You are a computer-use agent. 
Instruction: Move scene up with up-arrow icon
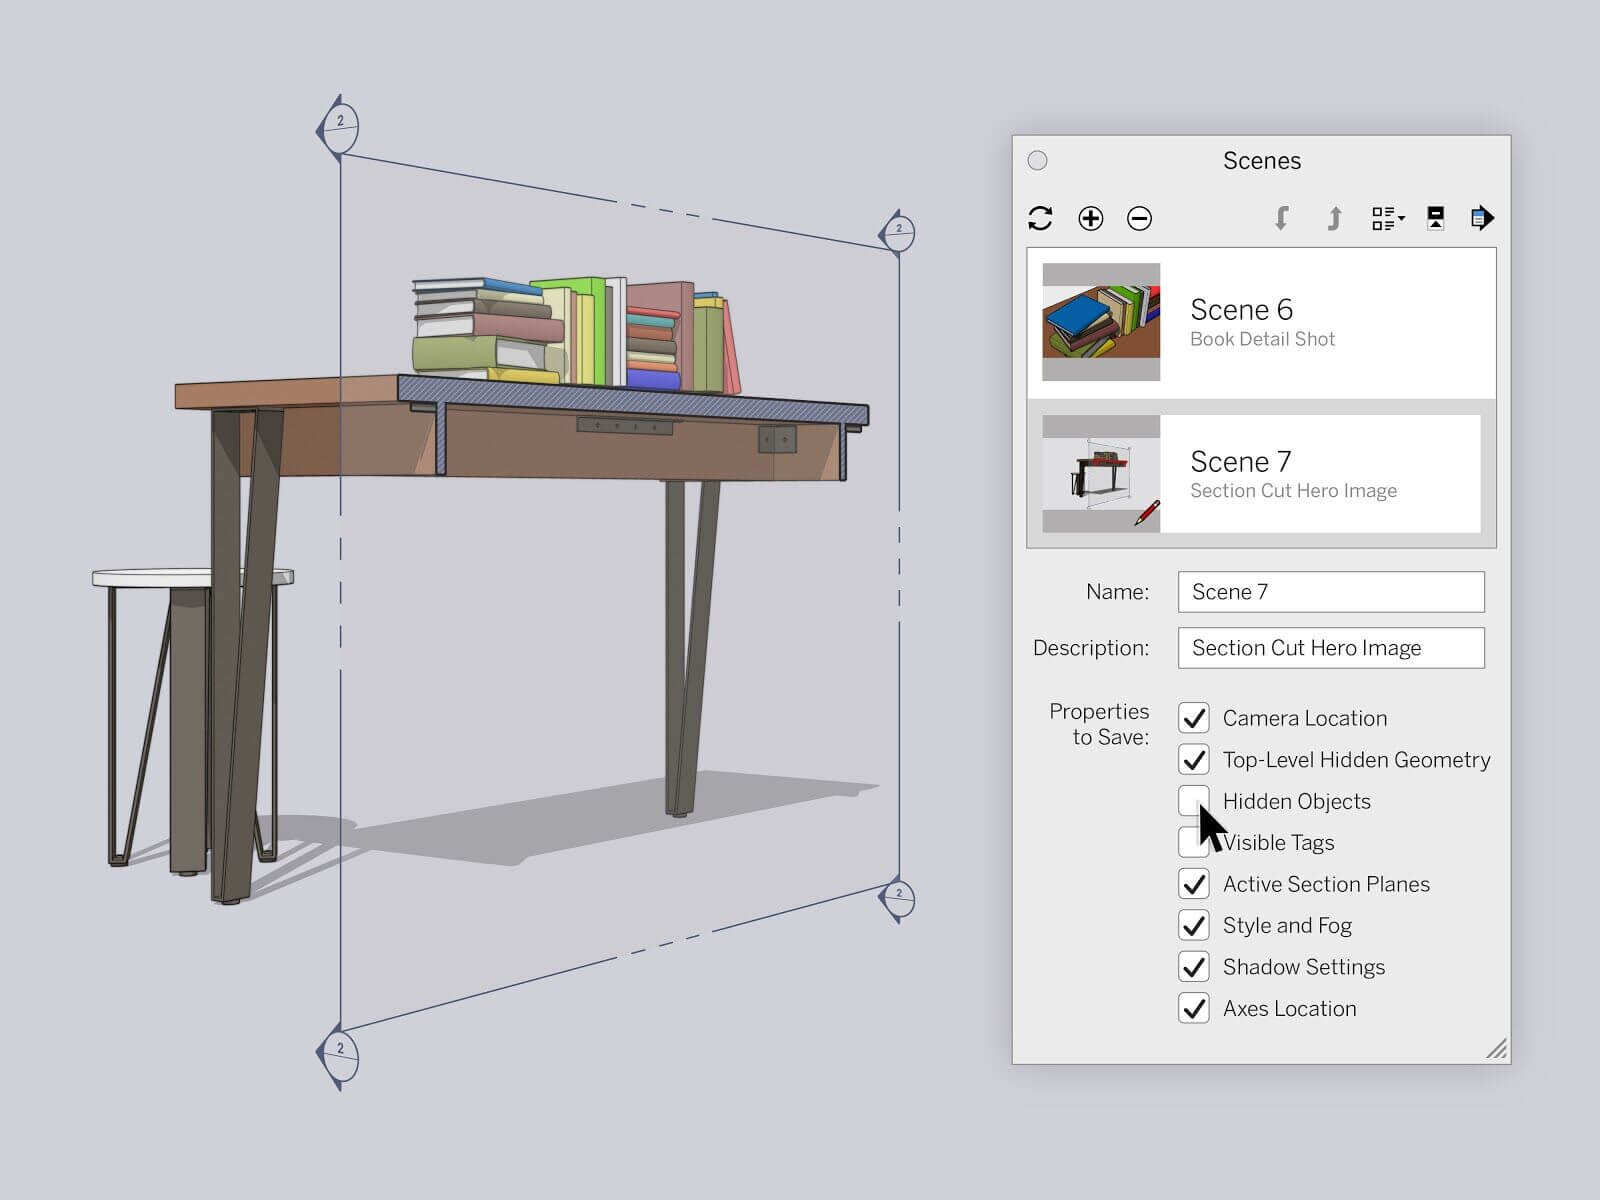pyautogui.click(x=1333, y=217)
